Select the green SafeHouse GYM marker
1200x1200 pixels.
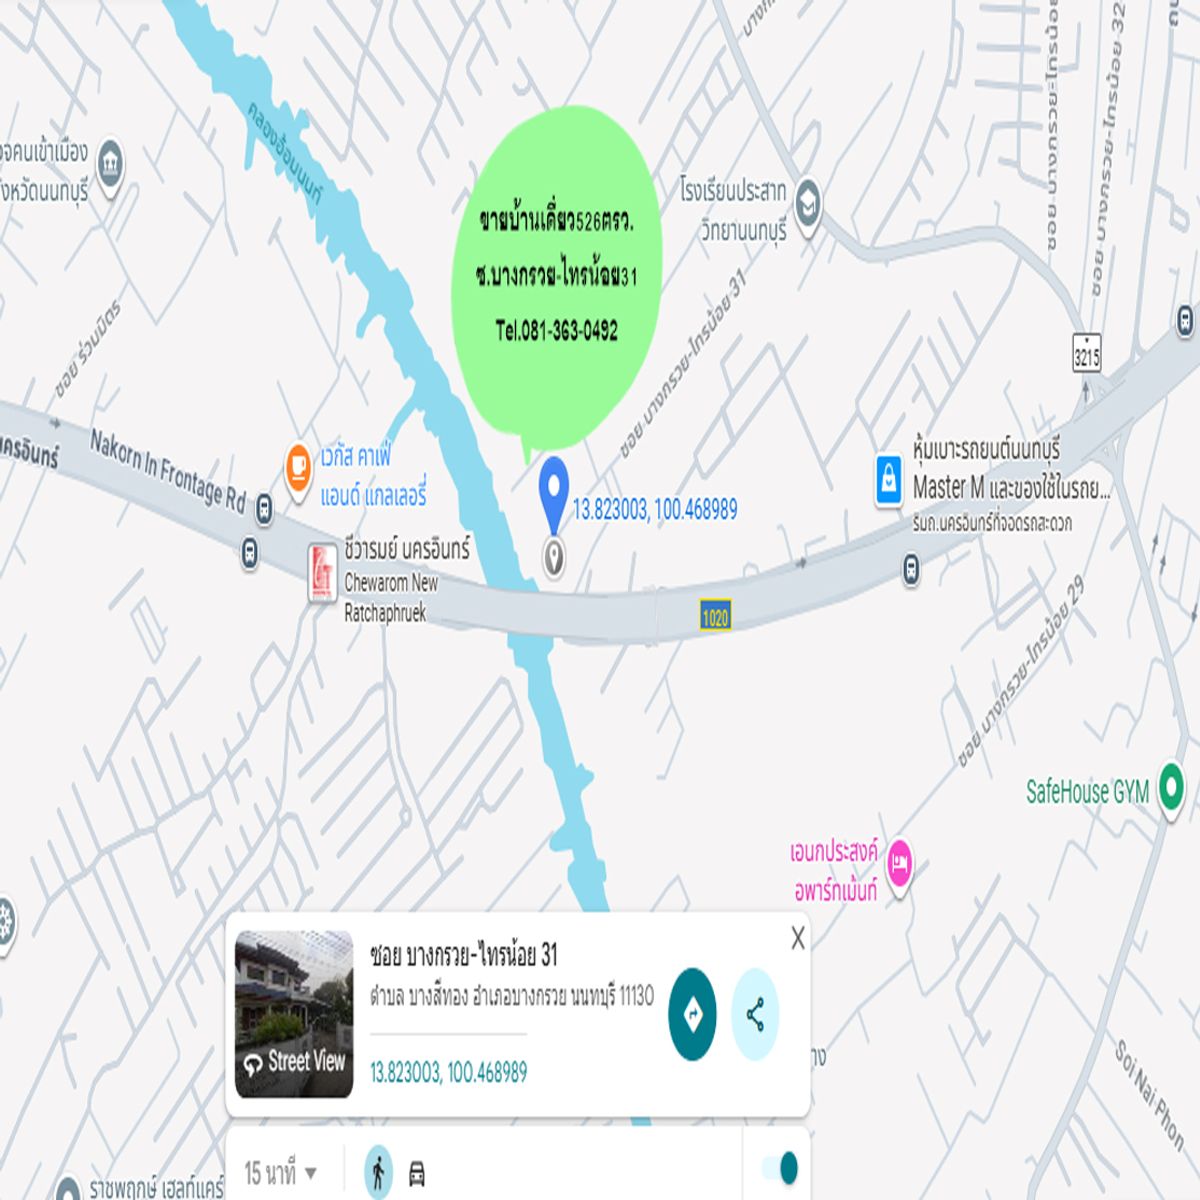(x=1171, y=790)
